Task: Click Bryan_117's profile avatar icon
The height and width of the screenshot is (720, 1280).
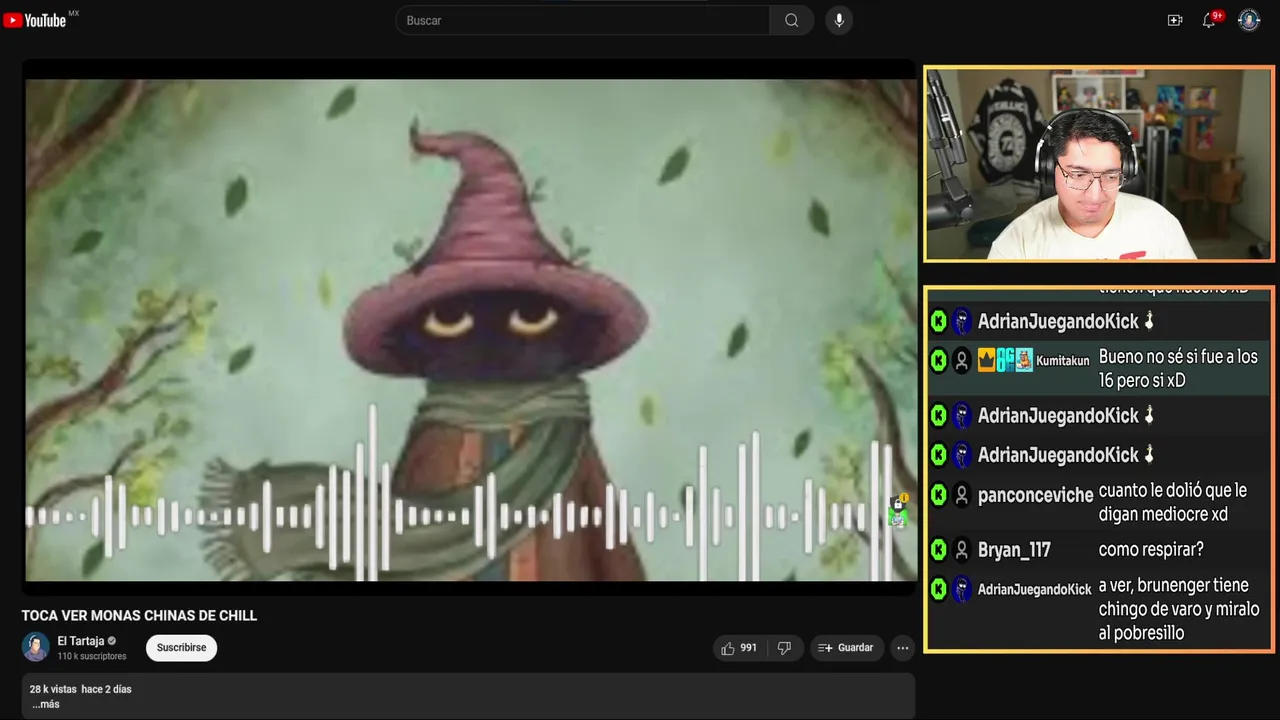Action: pyautogui.click(x=961, y=550)
